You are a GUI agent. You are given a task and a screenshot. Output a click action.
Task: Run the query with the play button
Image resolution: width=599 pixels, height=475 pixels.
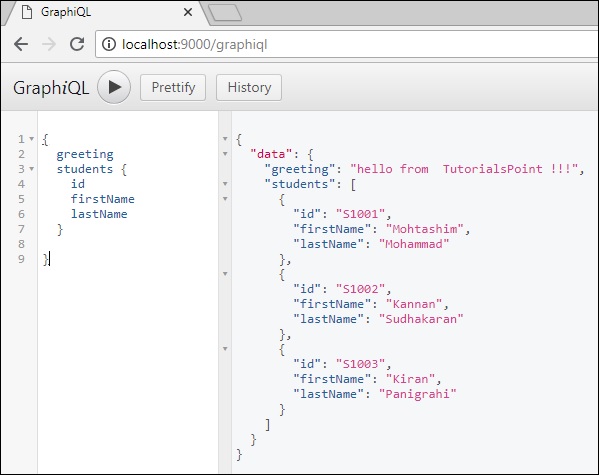click(x=114, y=87)
